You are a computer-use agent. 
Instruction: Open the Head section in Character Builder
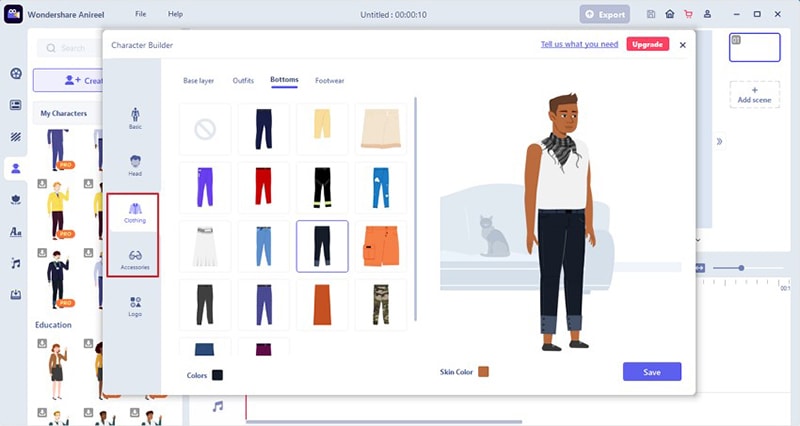click(x=135, y=165)
